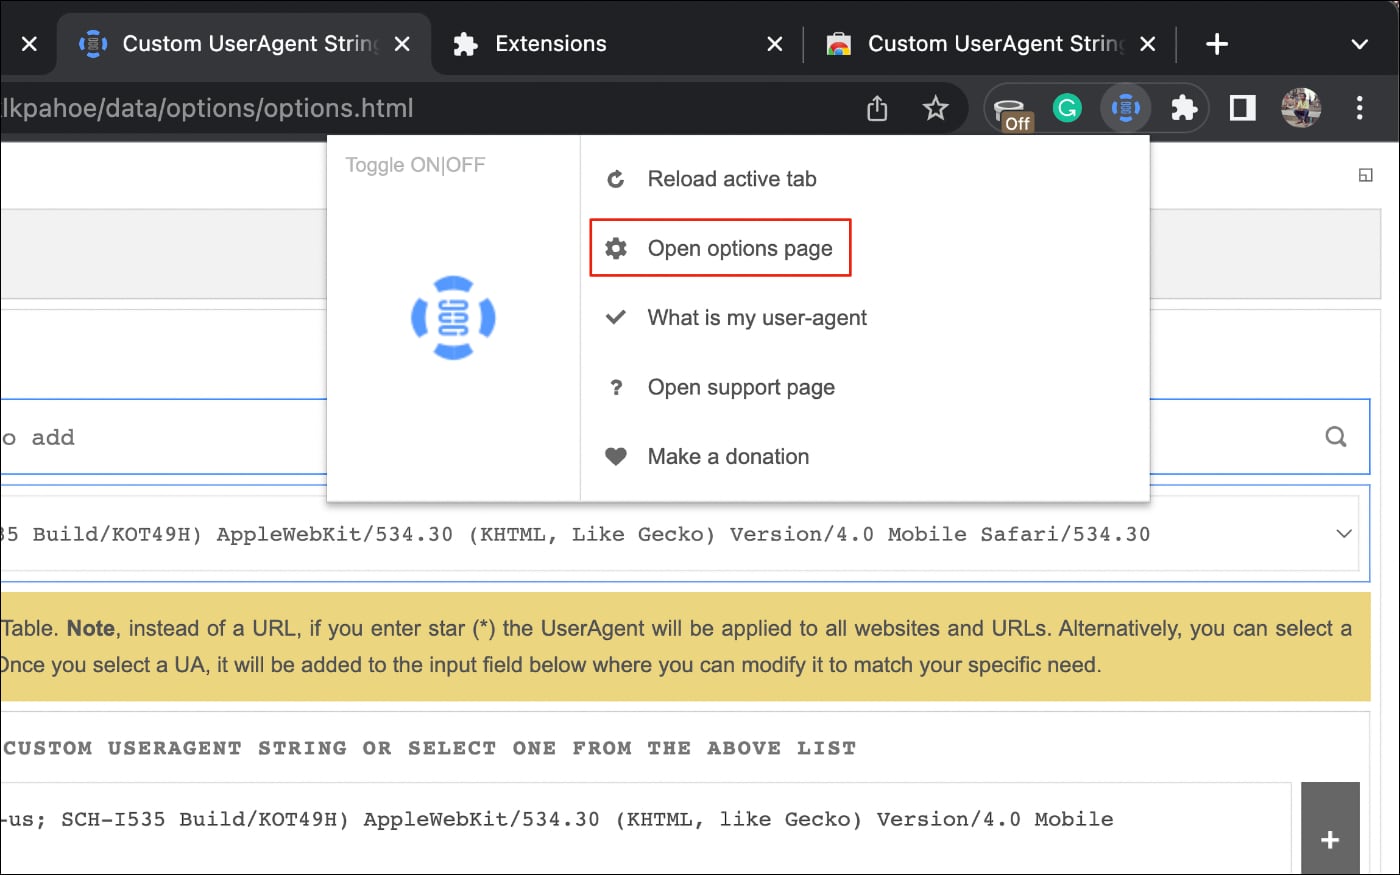Image resolution: width=1400 pixels, height=875 pixels.
Task: Open the tab search chevron
Action: (1359, 44)
